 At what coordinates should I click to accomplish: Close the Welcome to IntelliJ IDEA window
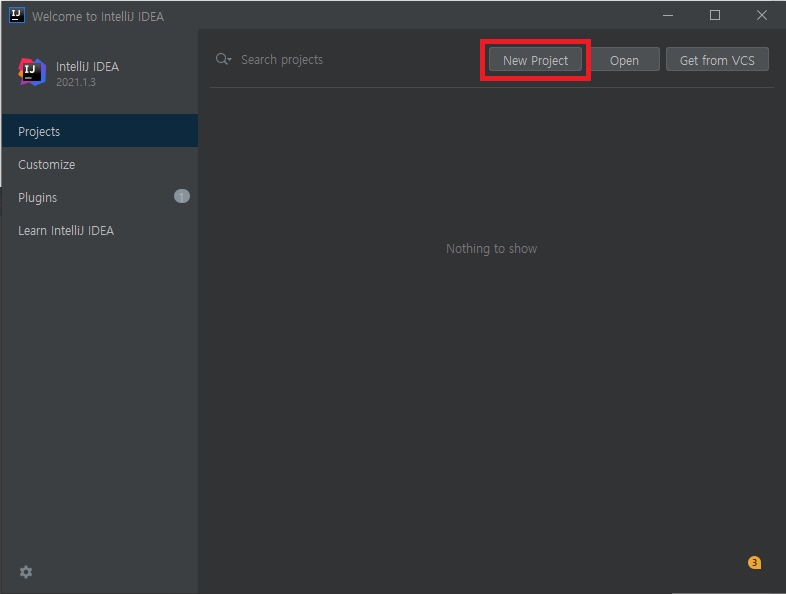(761, 16)
